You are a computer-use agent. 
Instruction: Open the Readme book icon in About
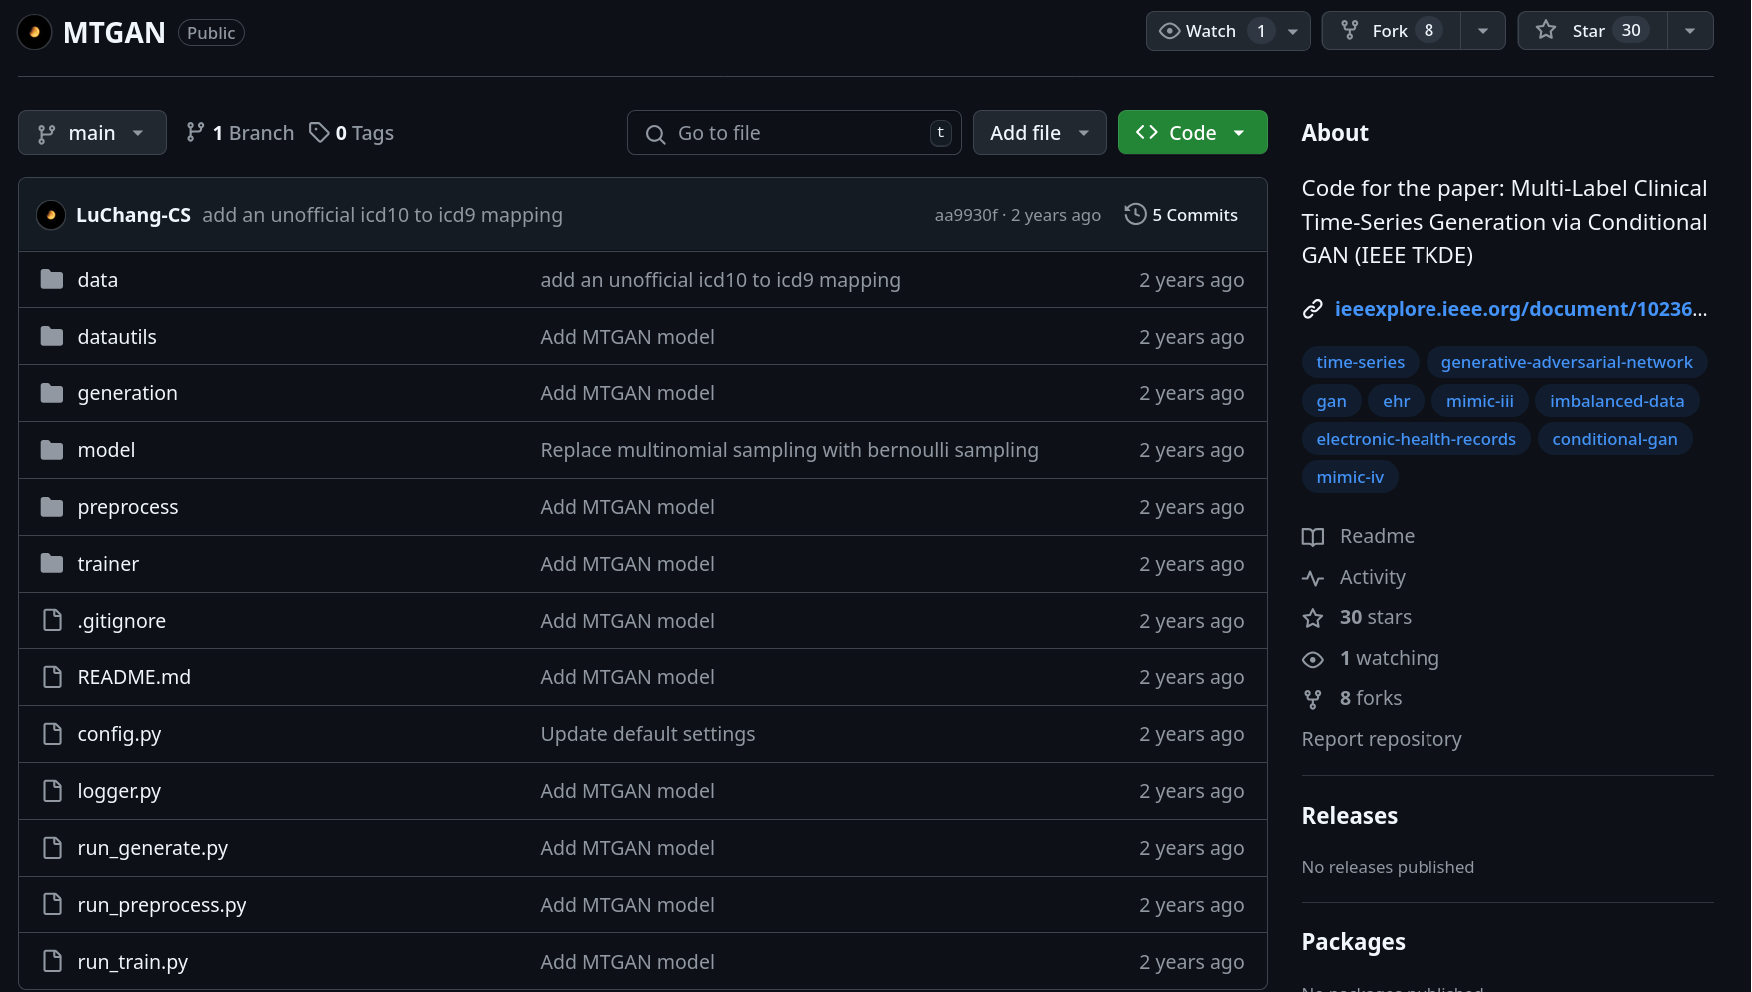pos(1313,537)
